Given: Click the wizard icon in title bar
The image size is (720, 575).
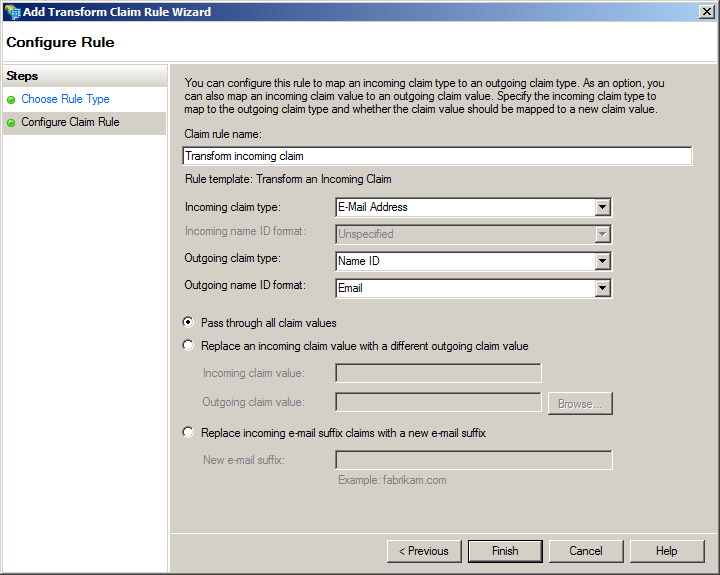Looking at the screenshot, I should tap(12, 12).
